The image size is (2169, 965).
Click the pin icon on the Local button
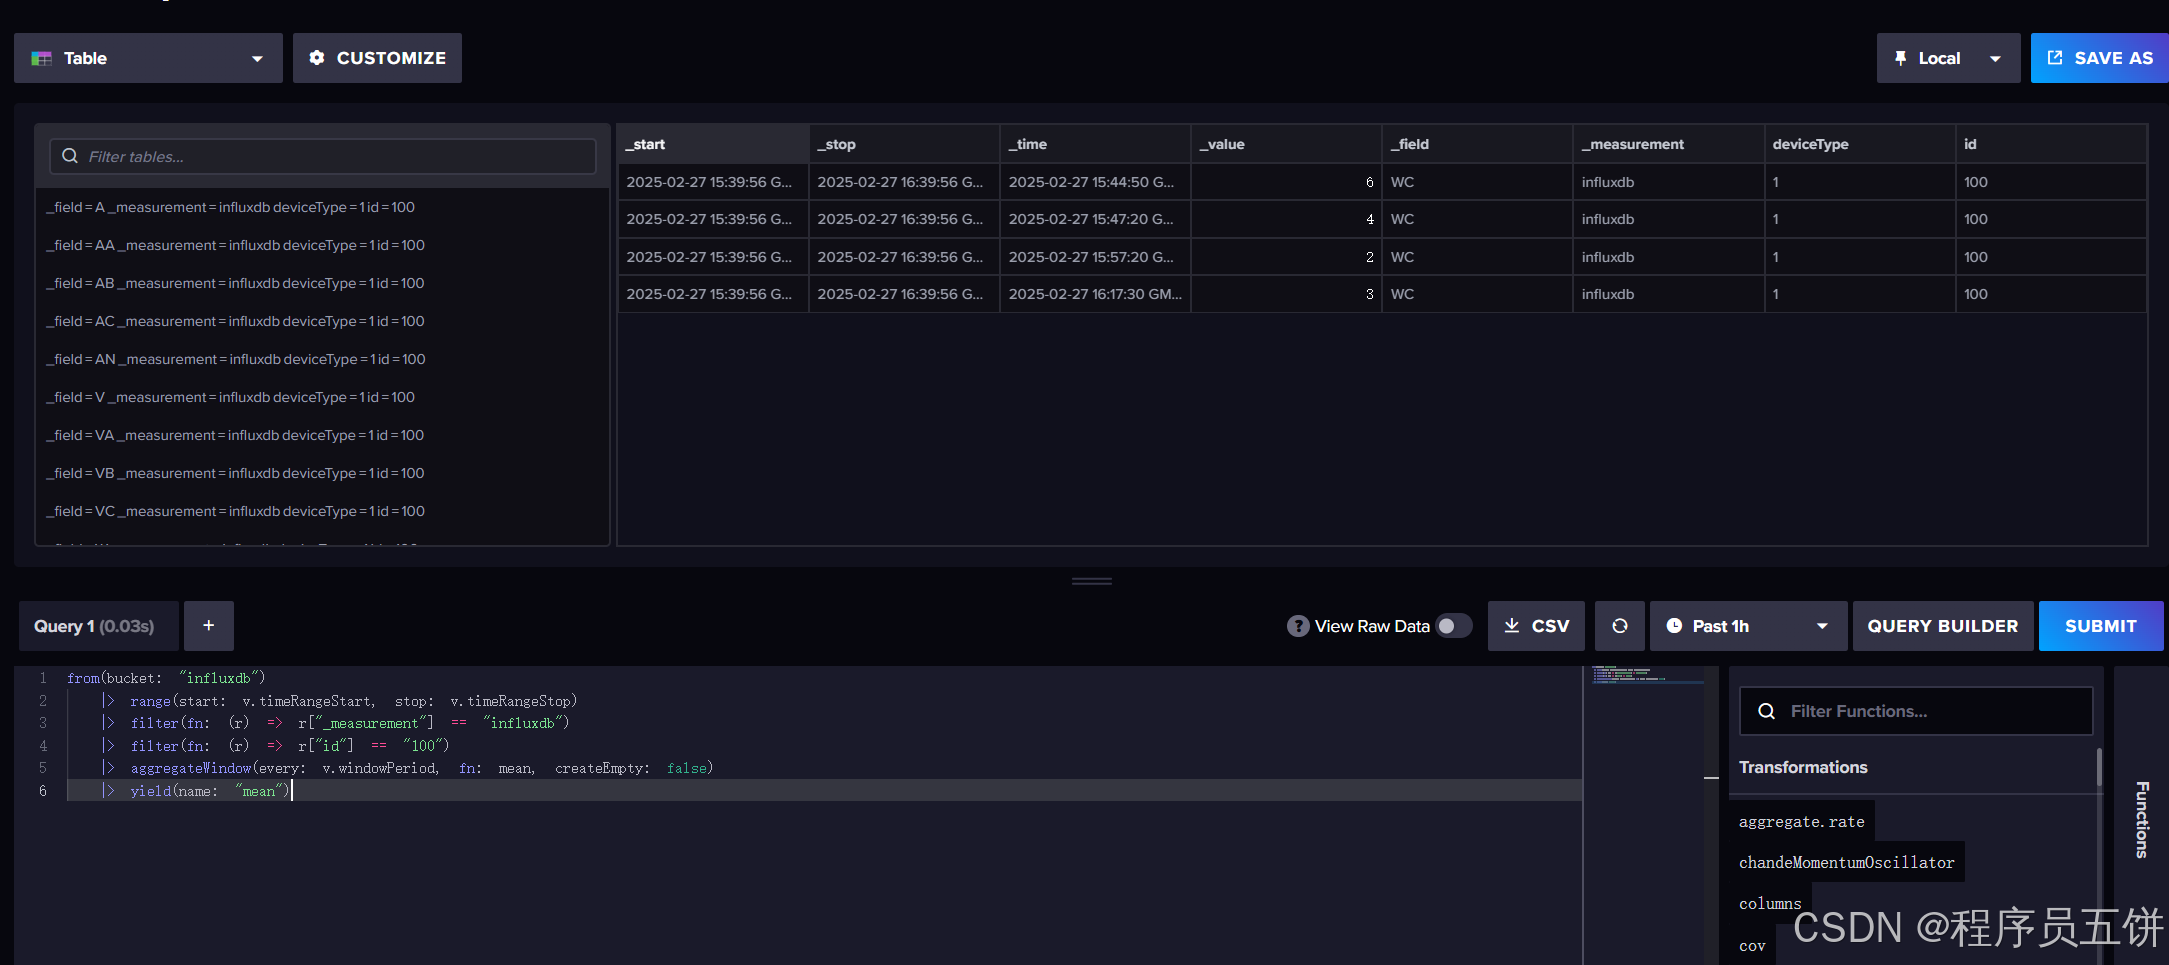point(1901,58)
